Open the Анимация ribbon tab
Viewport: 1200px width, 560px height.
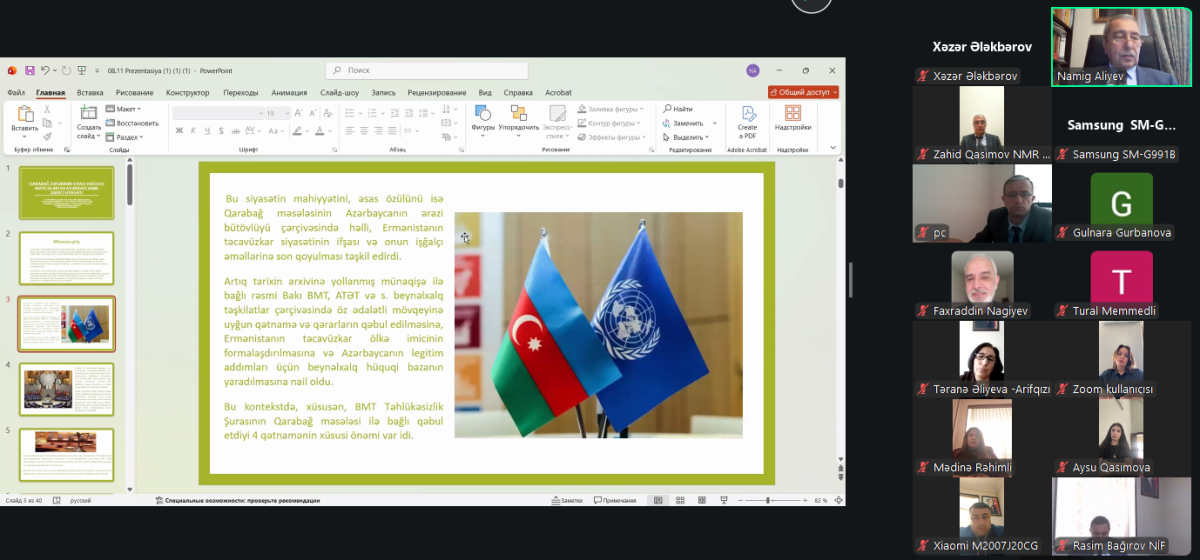point(289,92)
